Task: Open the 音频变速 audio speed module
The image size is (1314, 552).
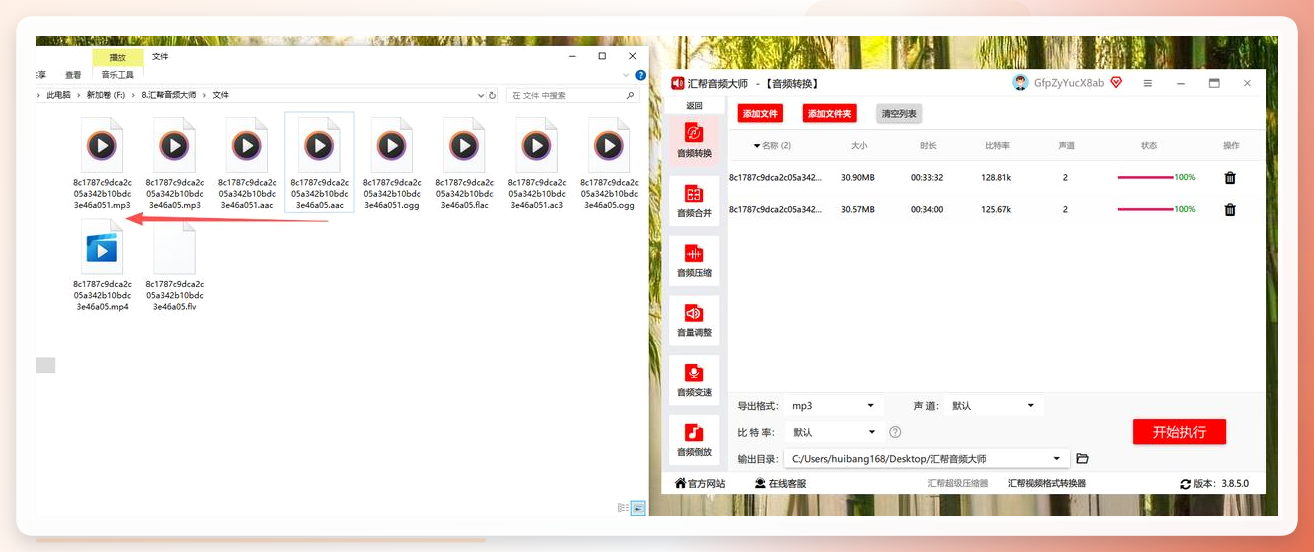Action: click(694, 379)
